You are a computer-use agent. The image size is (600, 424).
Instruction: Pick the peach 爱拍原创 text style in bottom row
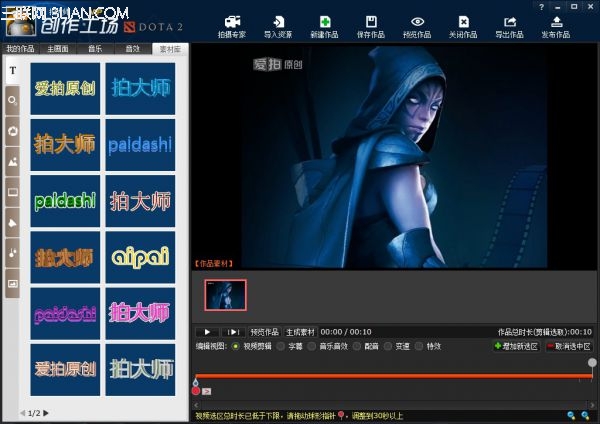[x=65, y=370]
